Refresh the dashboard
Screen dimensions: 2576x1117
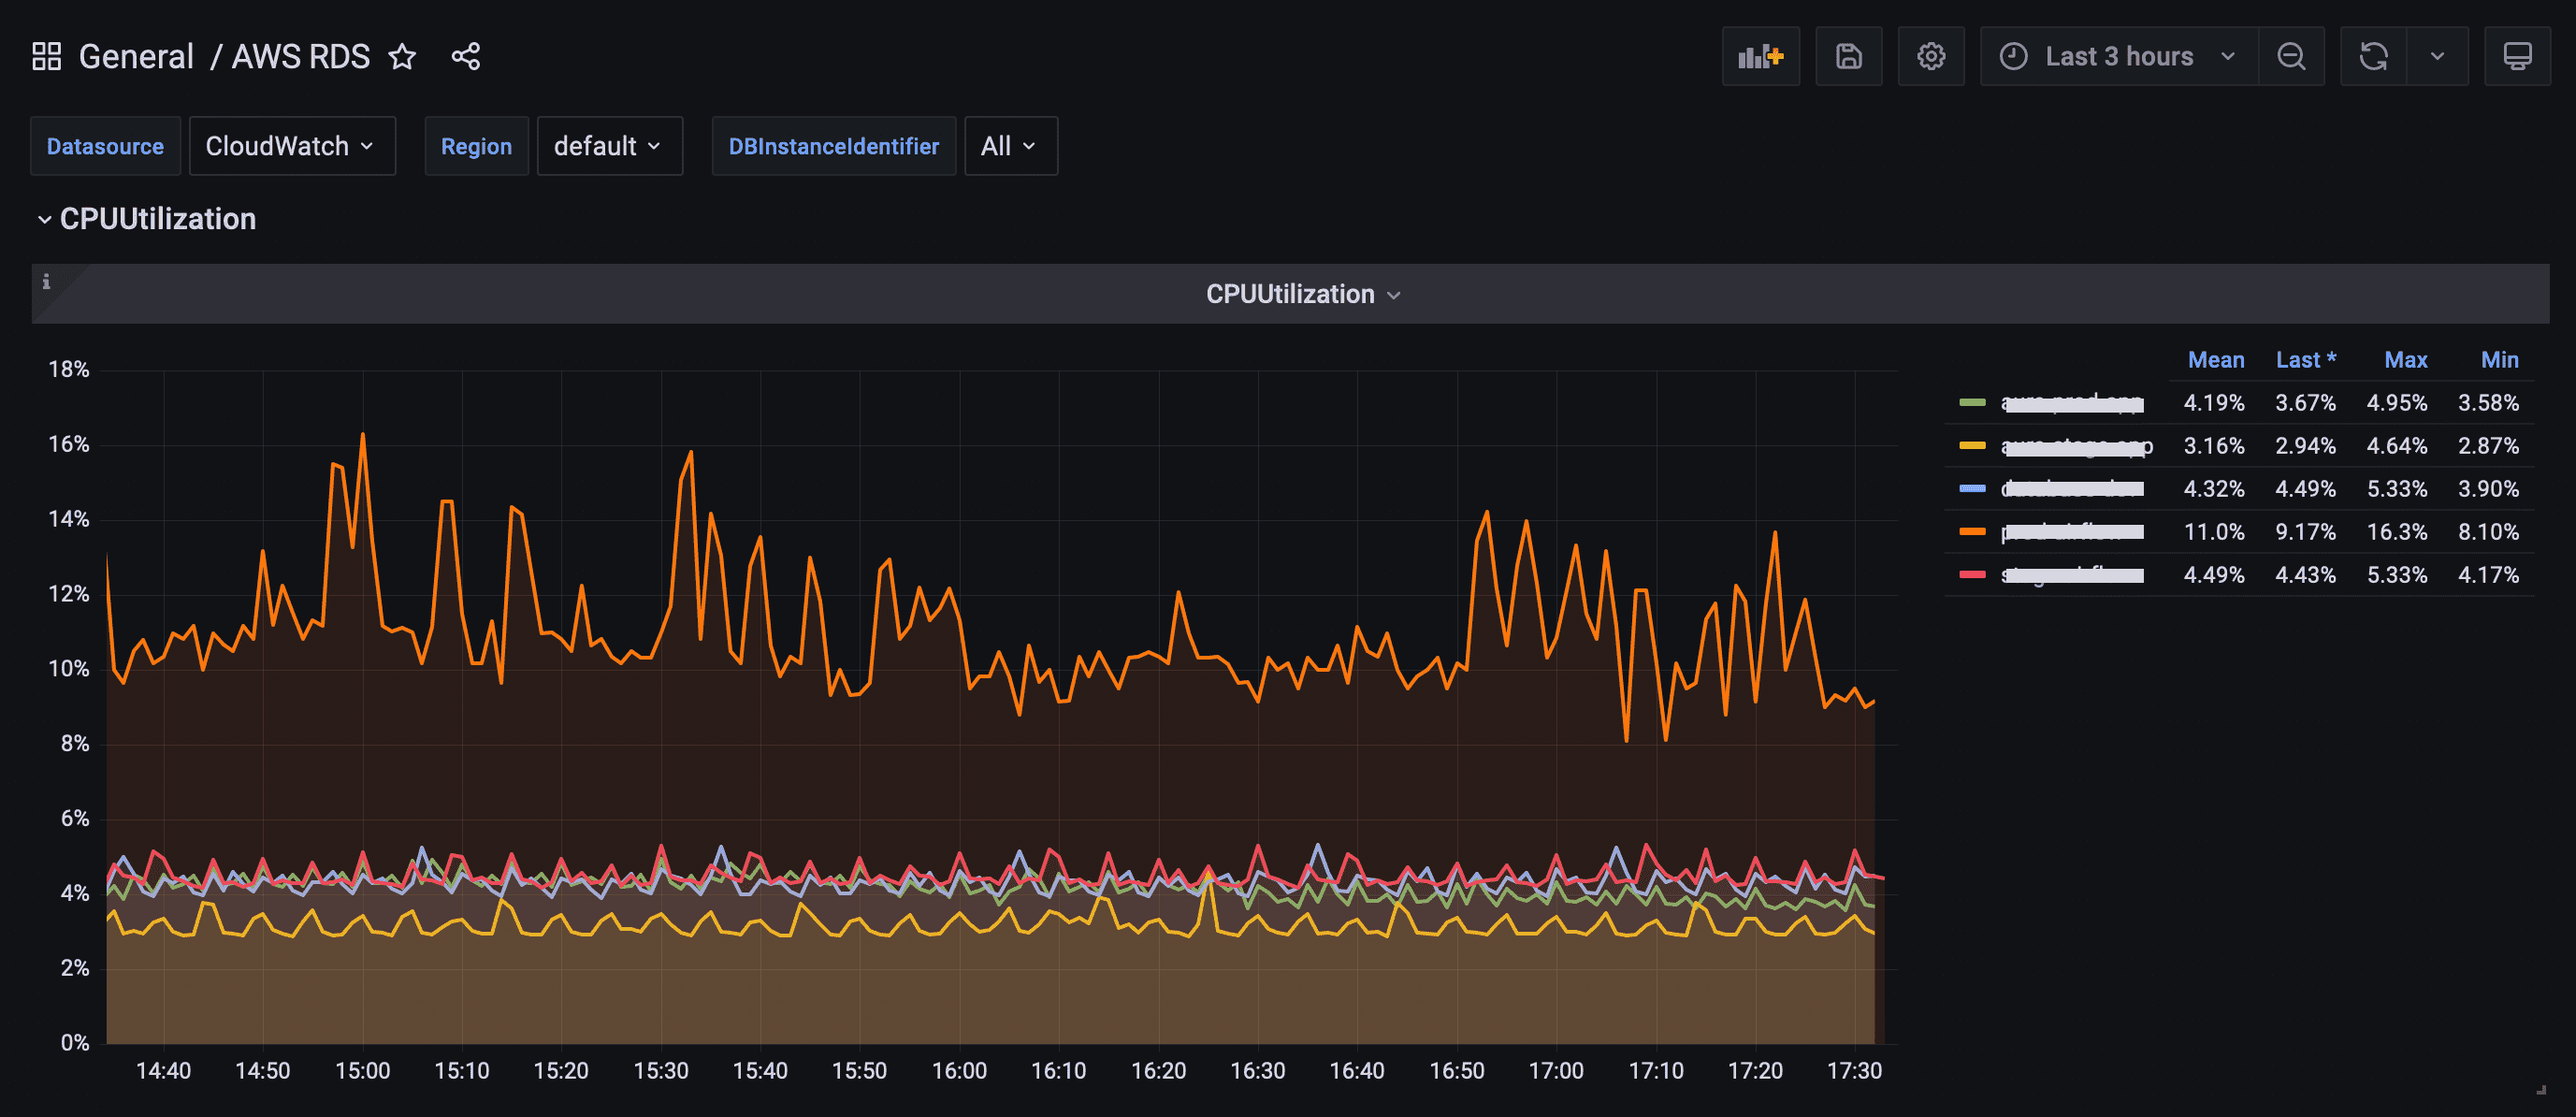[x=2373, y=57]
